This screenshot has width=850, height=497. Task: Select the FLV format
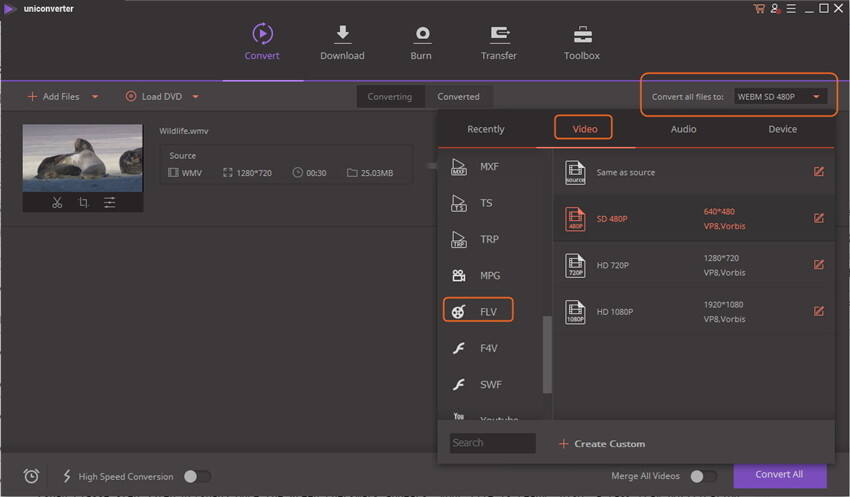point(478,311)
